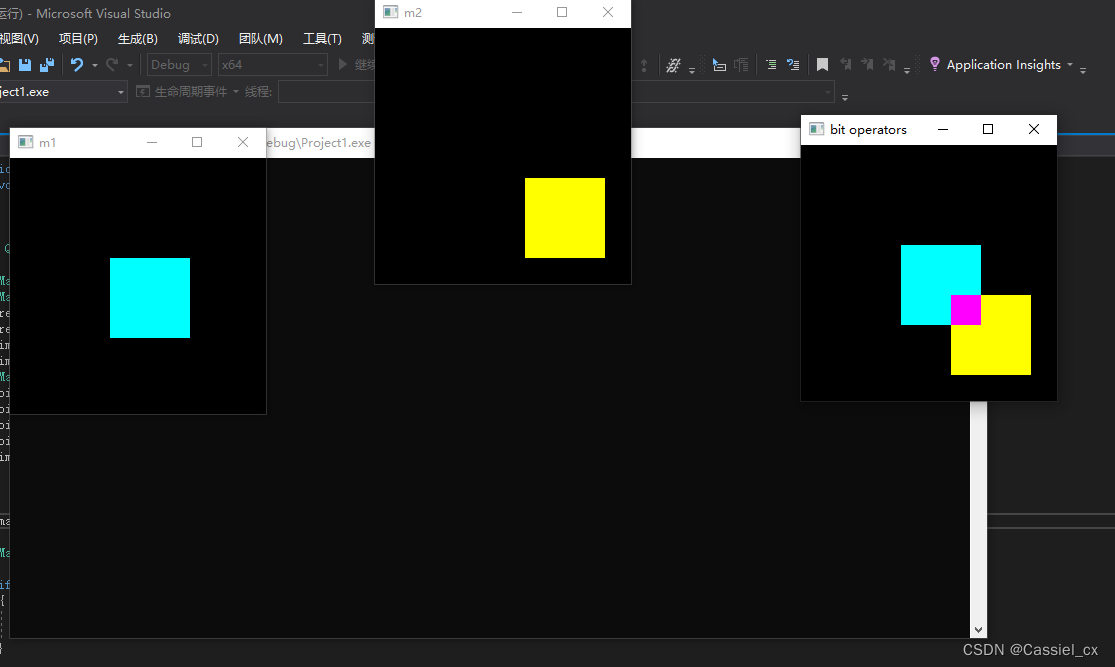The width and height of the screenshot is (1115, 667).
Task: Minimize the m2 window
Action: tap(517, 12)
